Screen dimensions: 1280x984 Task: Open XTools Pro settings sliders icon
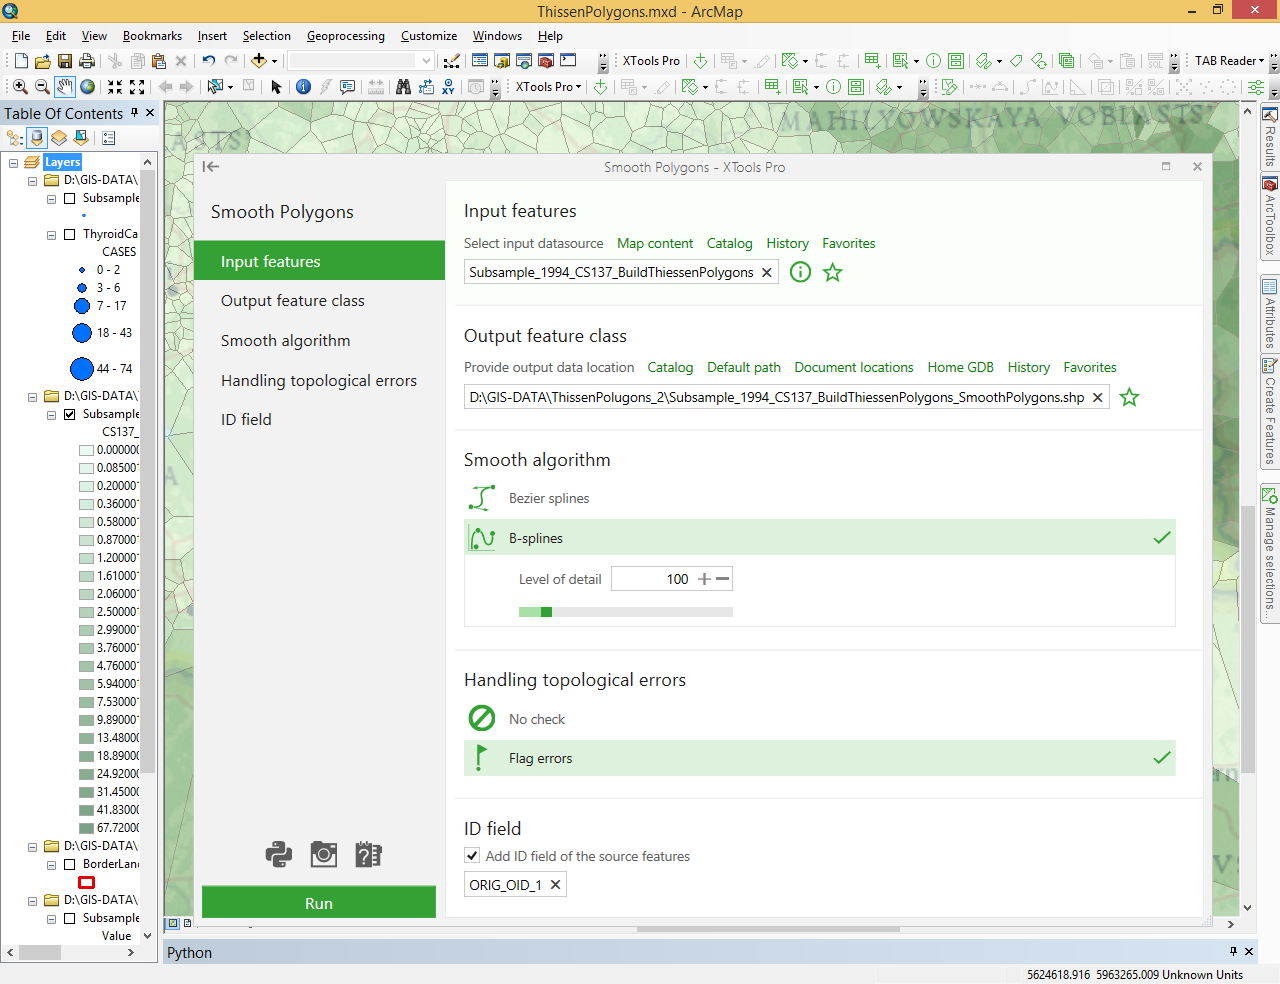click(x=1255, y=87)
